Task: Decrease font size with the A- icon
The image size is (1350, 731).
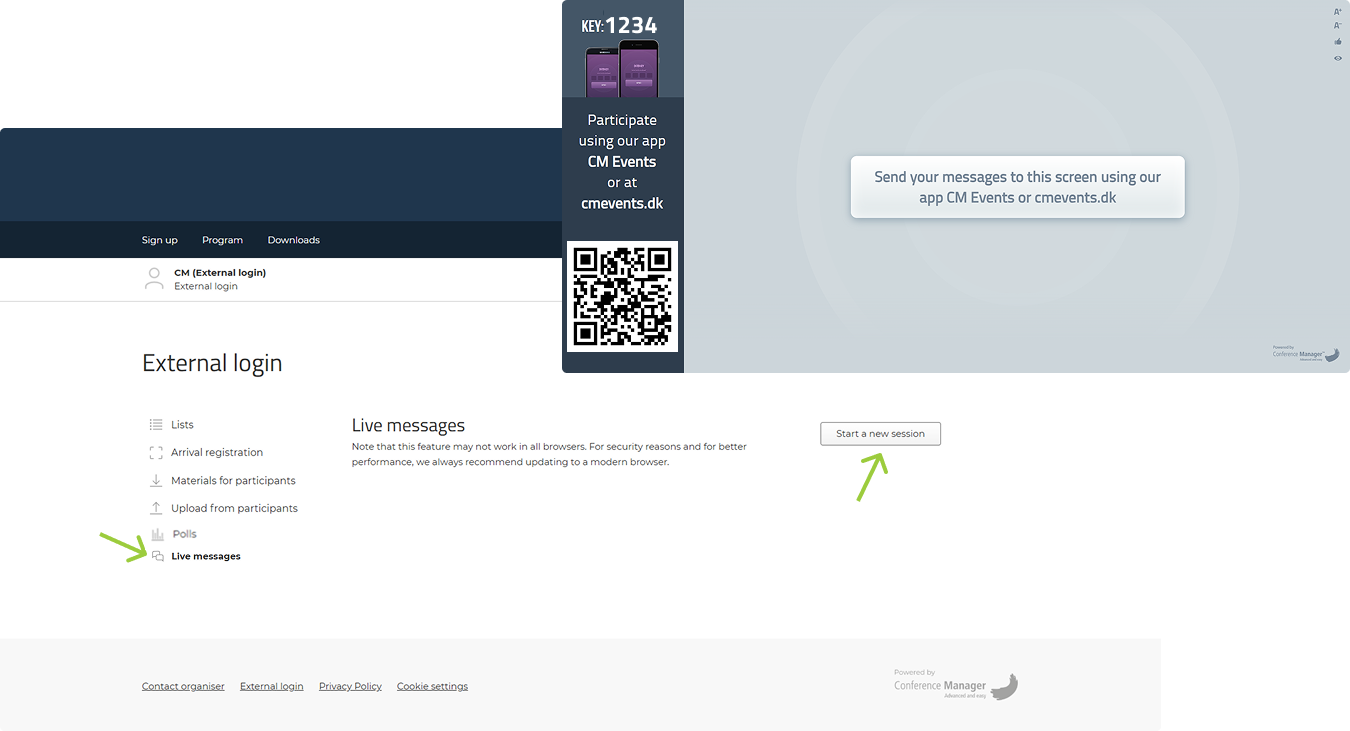Action: (x=1338, y=26)
